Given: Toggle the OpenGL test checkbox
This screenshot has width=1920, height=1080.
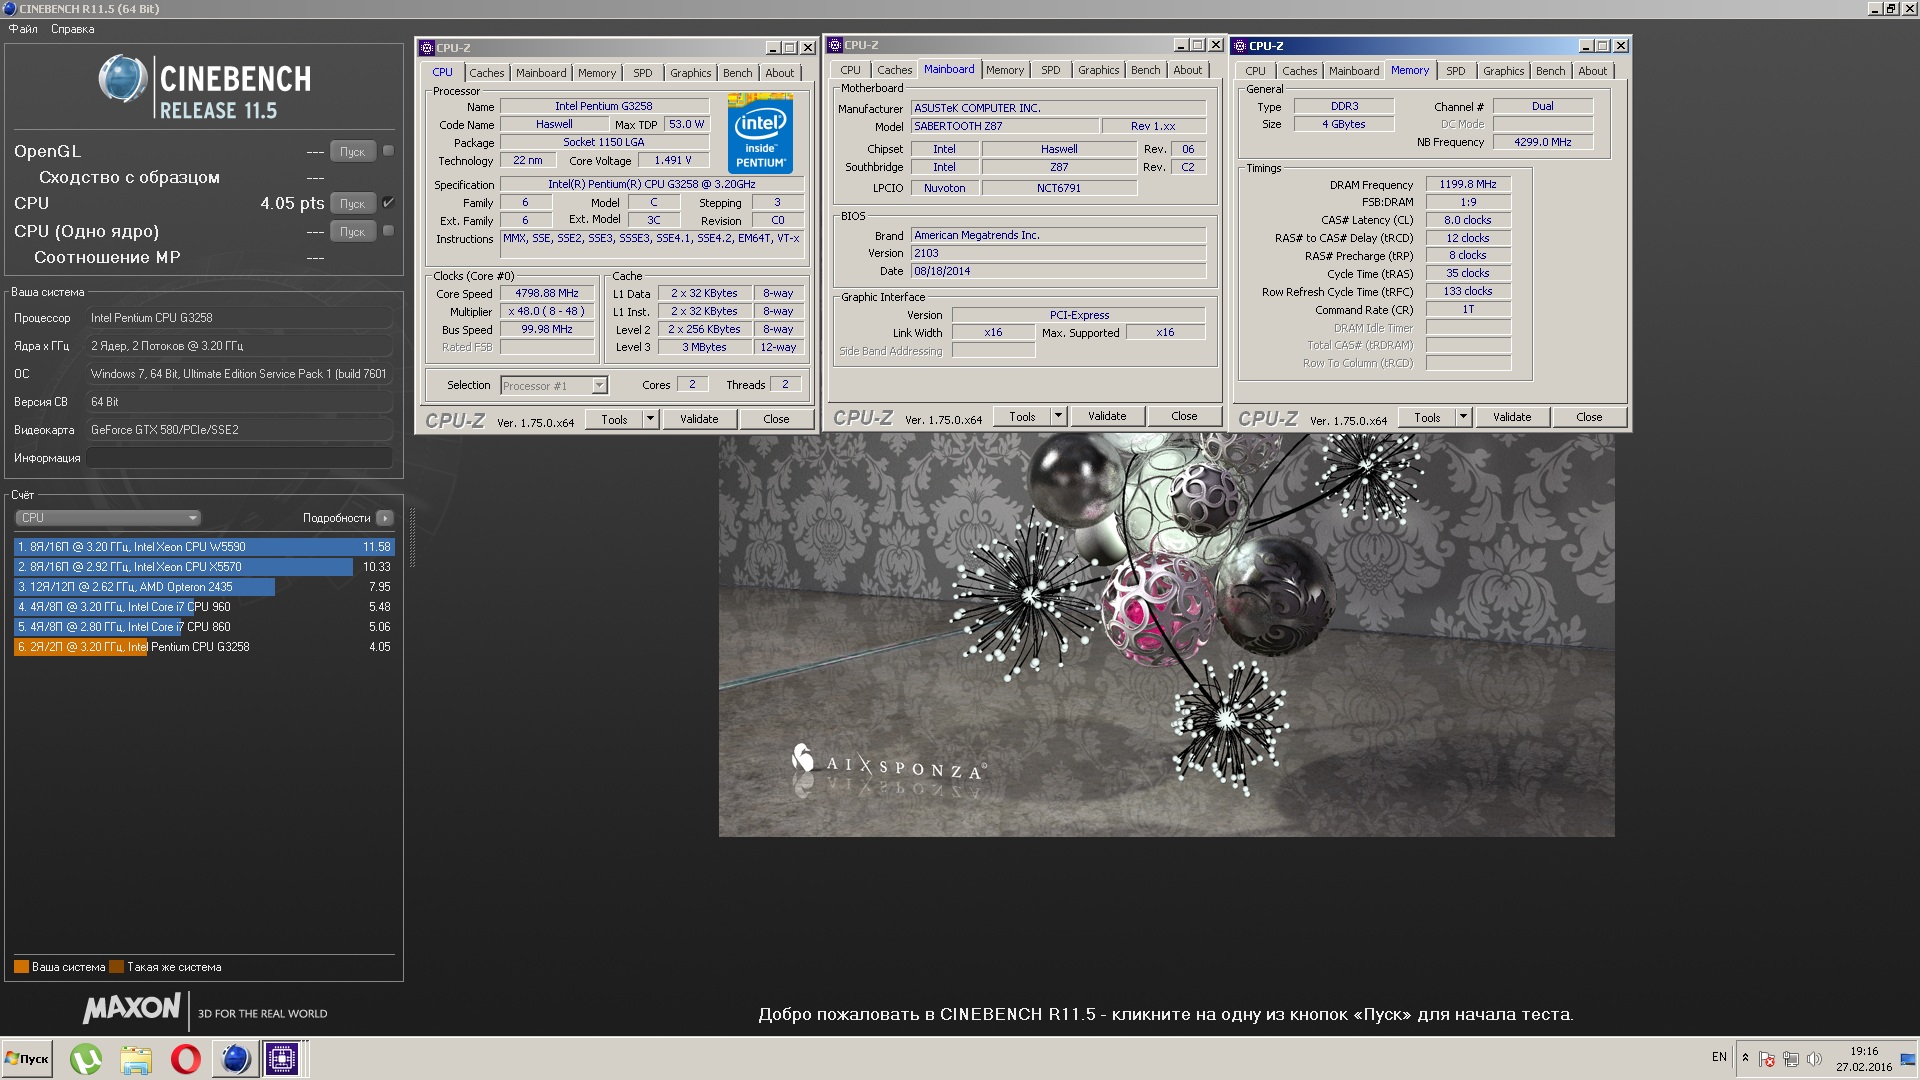Looking at the screenshot, I should (389, 151).
